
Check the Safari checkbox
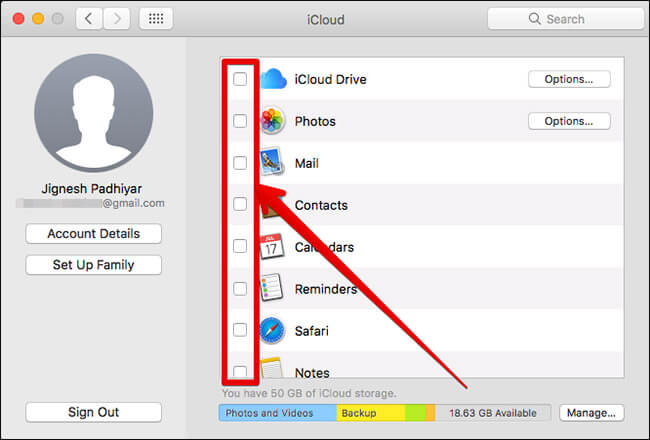pyautogui.click(x=240, y=330)
